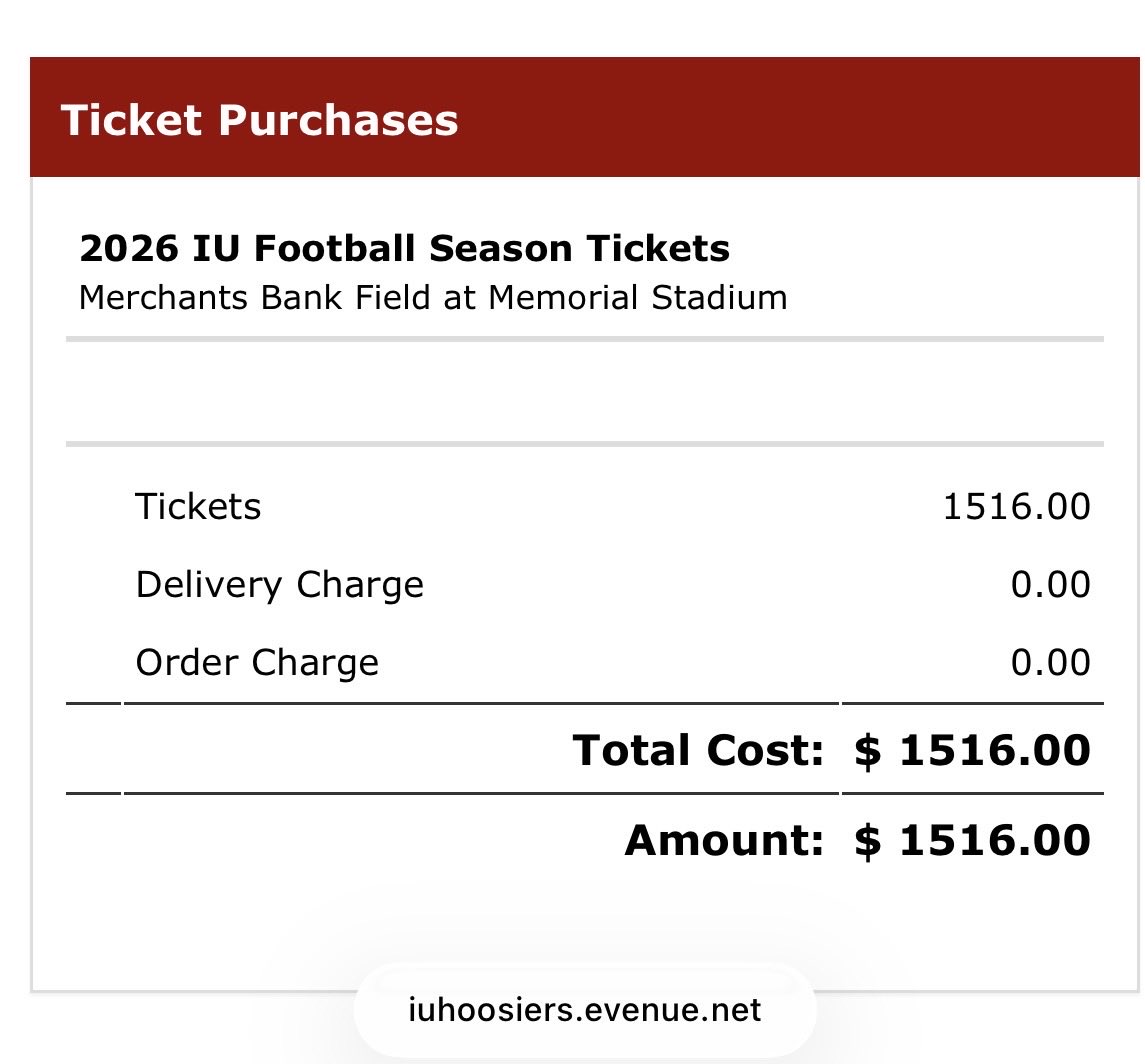Click the dark rule above the Total Cost row

[585, 704]
